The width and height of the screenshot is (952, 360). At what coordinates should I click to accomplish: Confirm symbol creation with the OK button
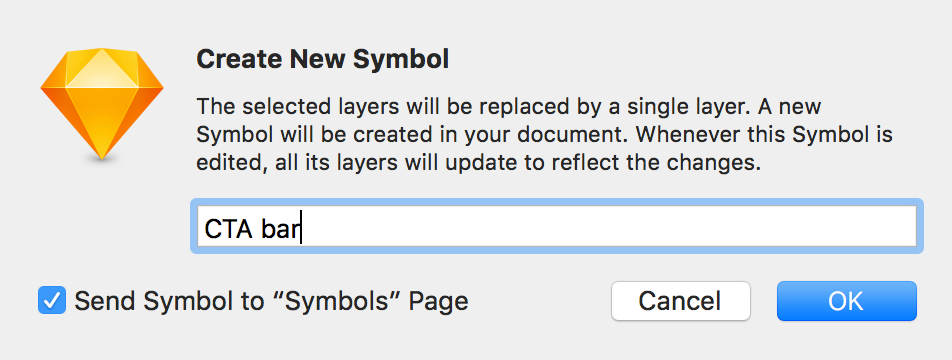point(846,301)
